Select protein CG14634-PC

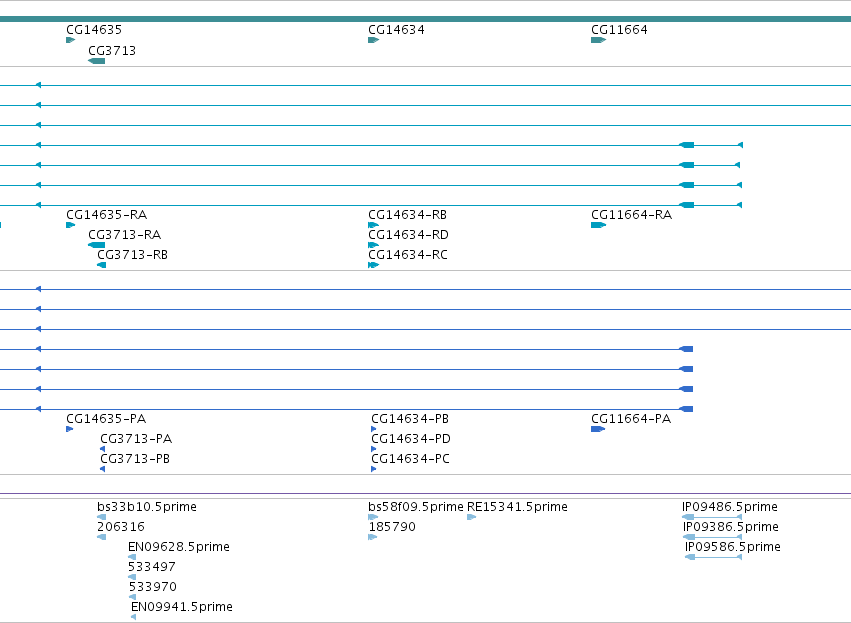[410, 459]
